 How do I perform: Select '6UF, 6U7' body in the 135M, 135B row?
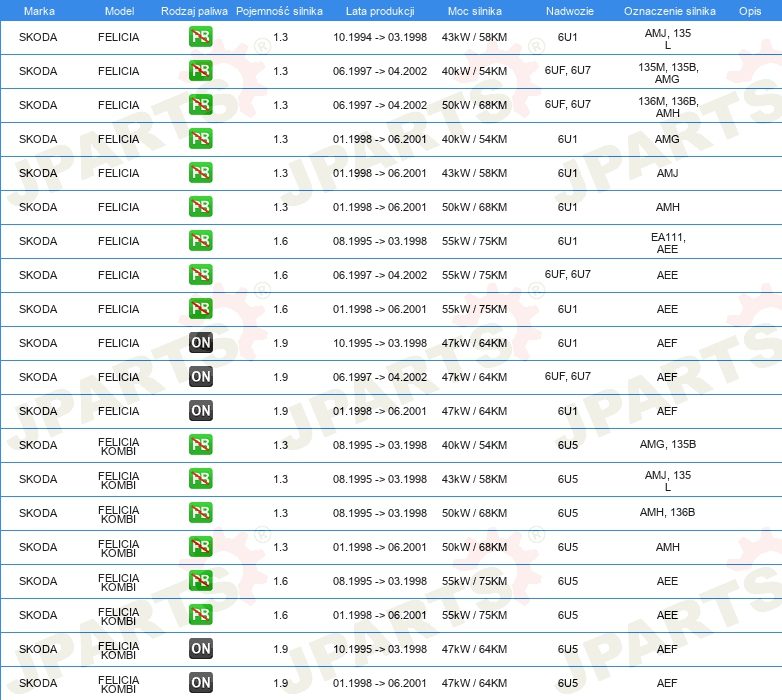pos(568,70)
